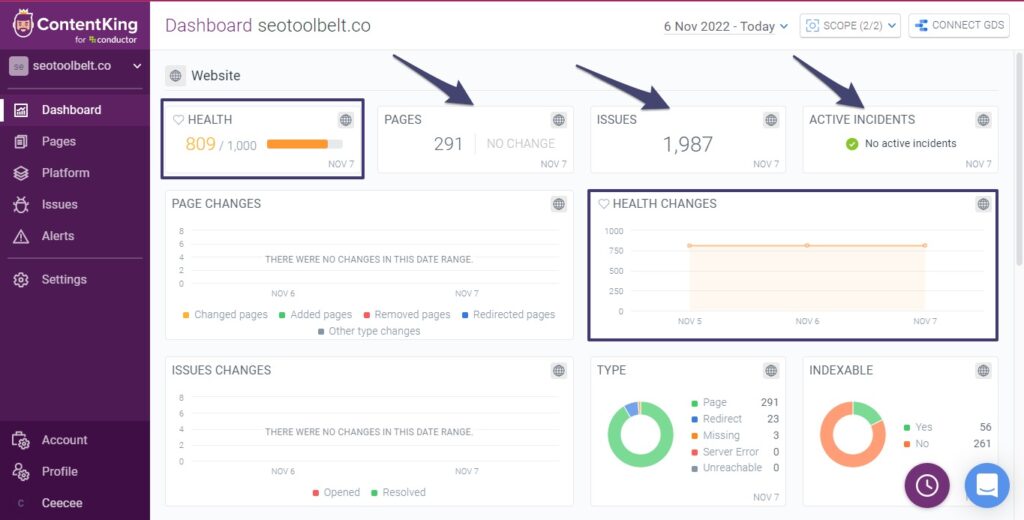Click the green no-incidents checkmark icon

coord(852,144)
